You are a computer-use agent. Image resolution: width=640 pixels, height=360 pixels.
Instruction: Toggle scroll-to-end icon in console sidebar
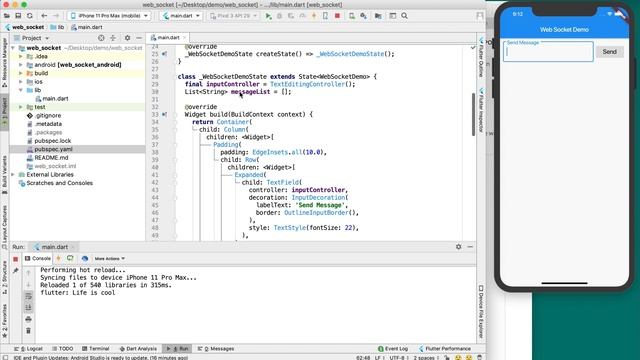click(28, 307)
